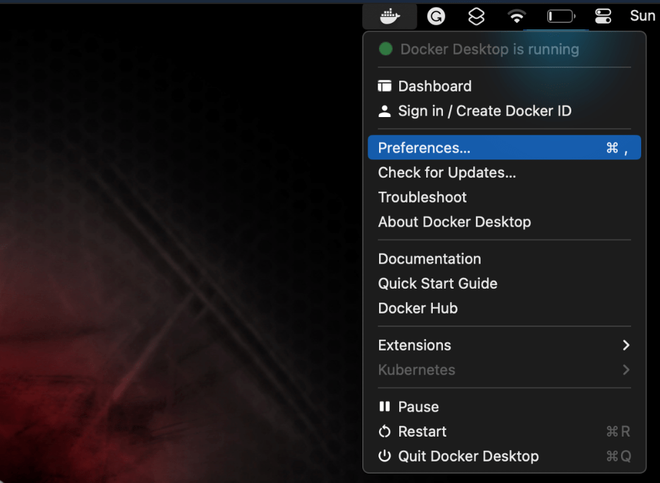This screenshot has height=483, width=660.
Task: Click the person icon beside Sign in
Action: click(384, 111)
